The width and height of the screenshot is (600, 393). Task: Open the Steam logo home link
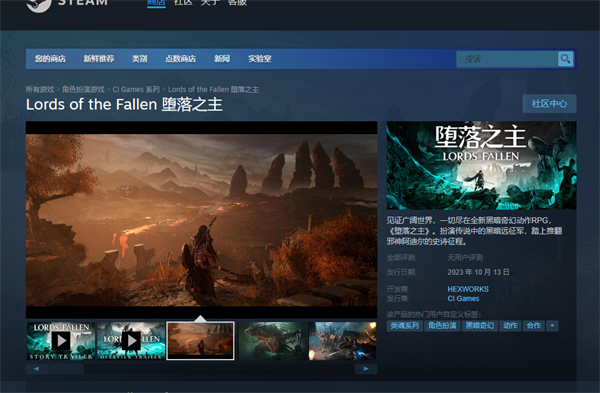point(67,4)
